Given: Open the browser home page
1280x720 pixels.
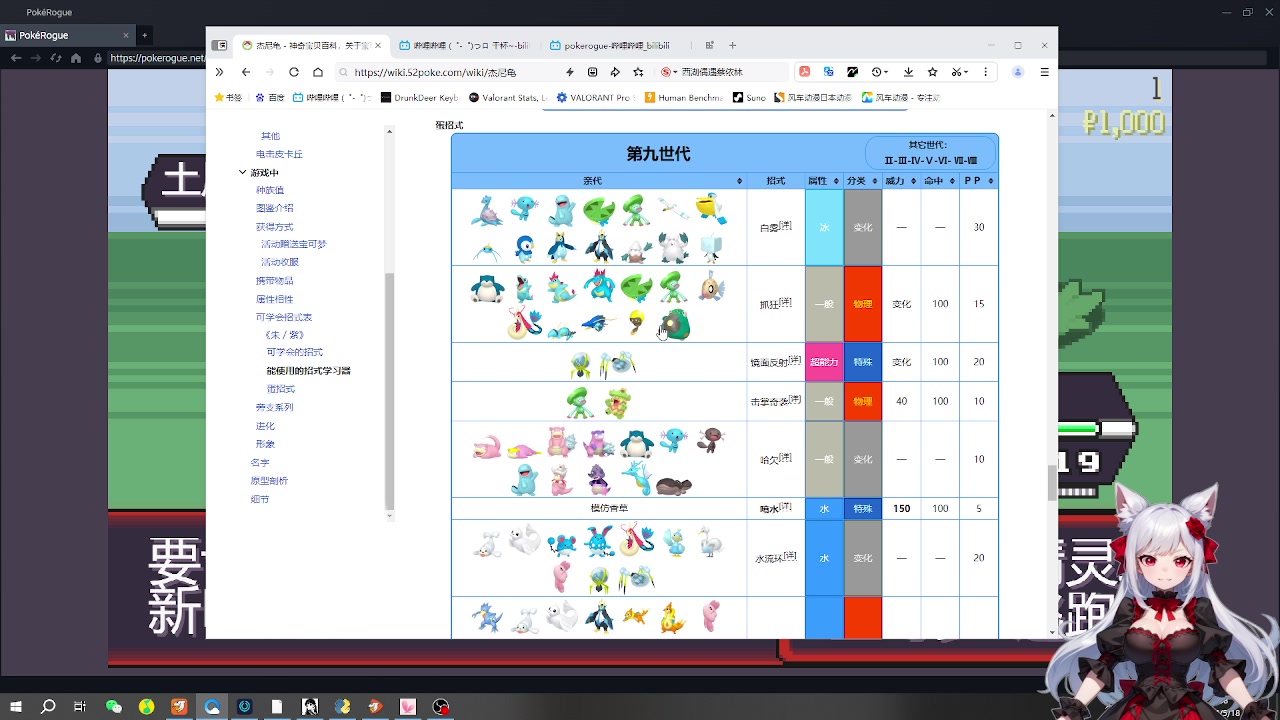Looking at the screenshot, I should pos(318,72).
